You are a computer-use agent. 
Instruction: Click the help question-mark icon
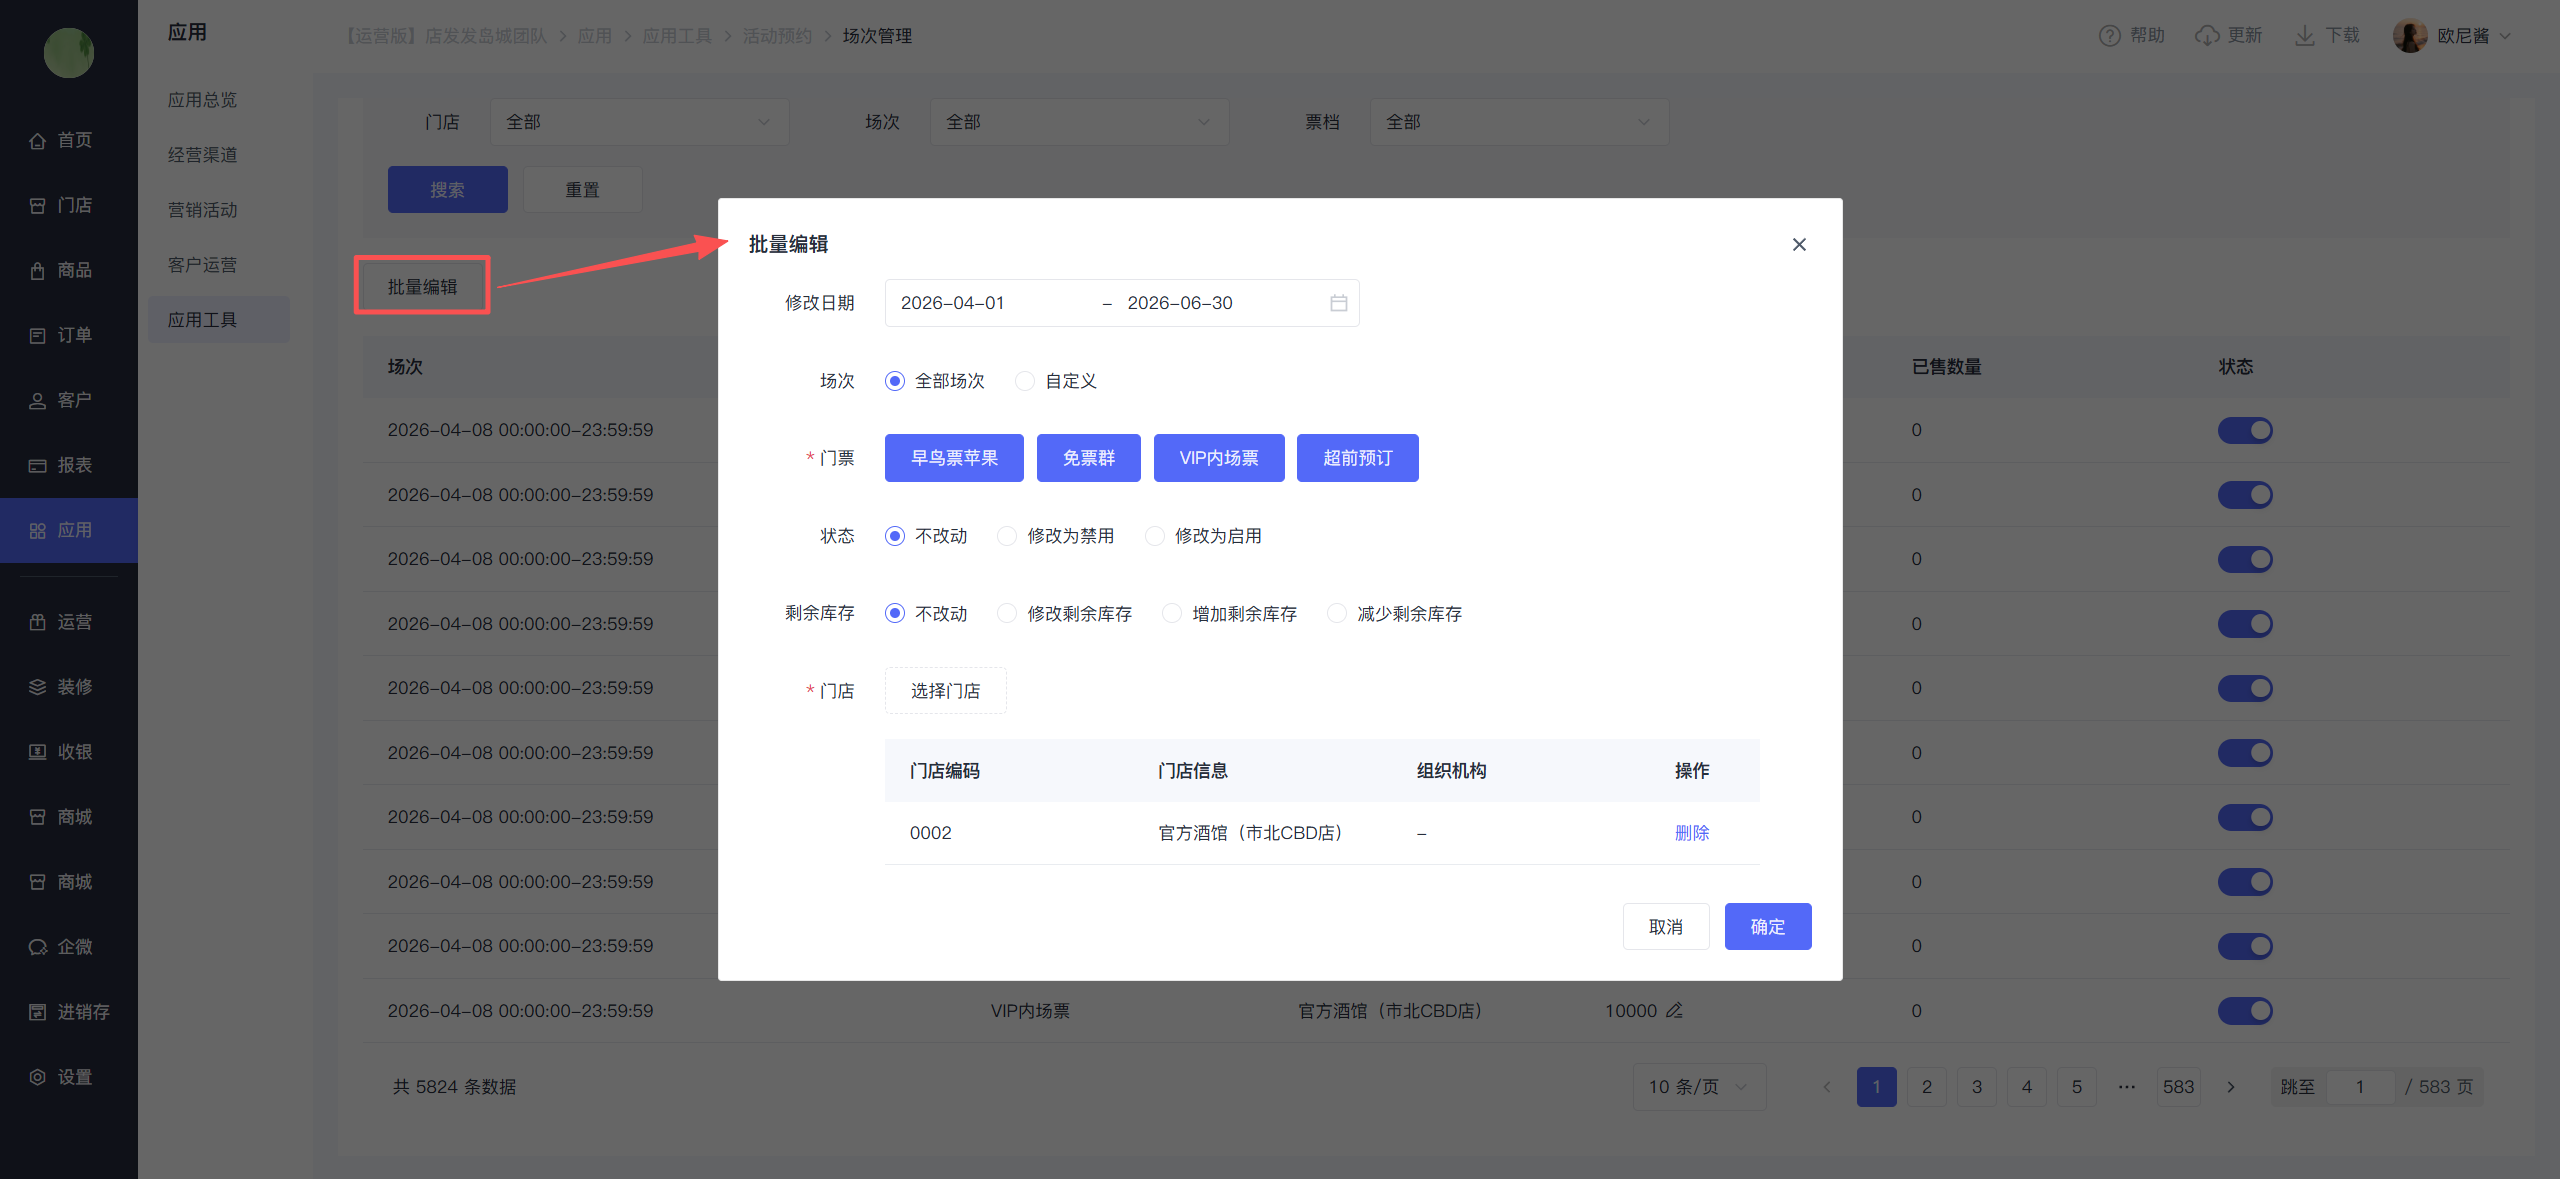click(x=2109, y=36)
